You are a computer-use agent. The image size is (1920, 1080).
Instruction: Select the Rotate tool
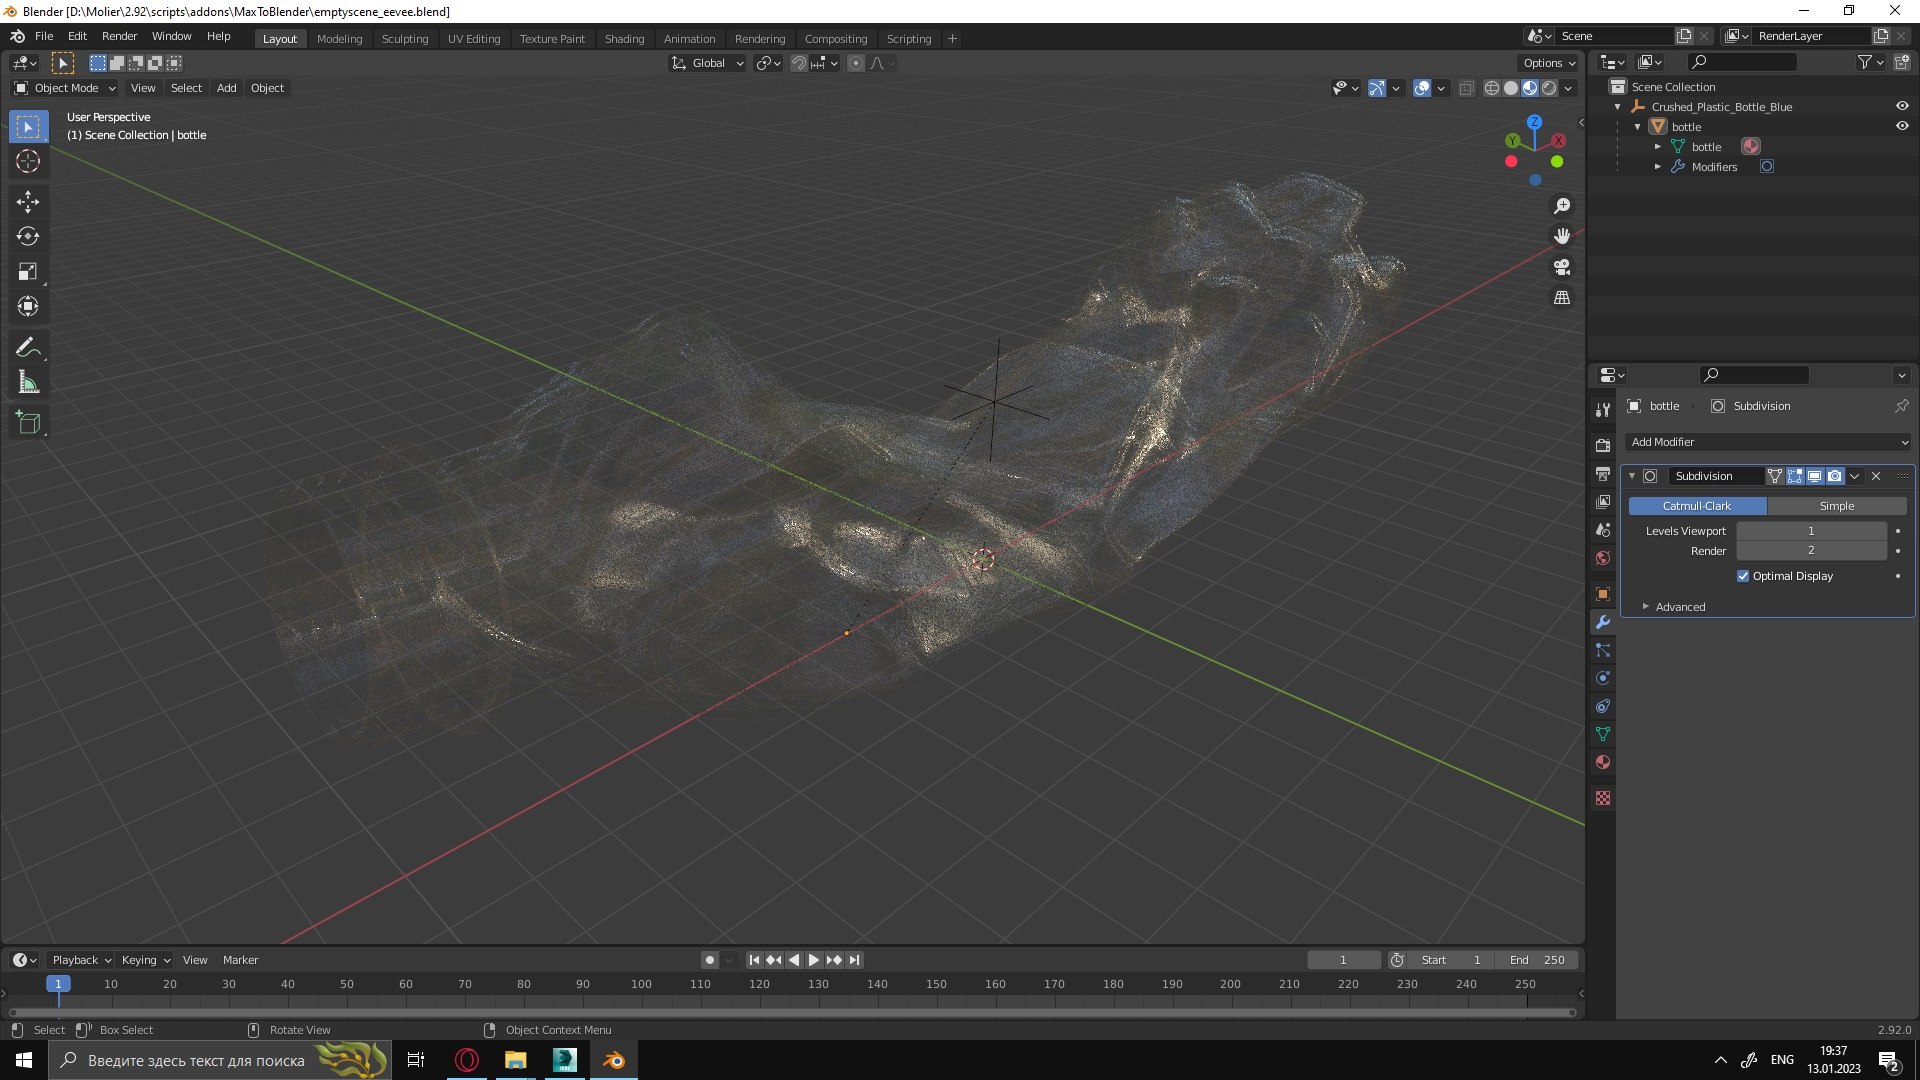(x=28, y=237)
